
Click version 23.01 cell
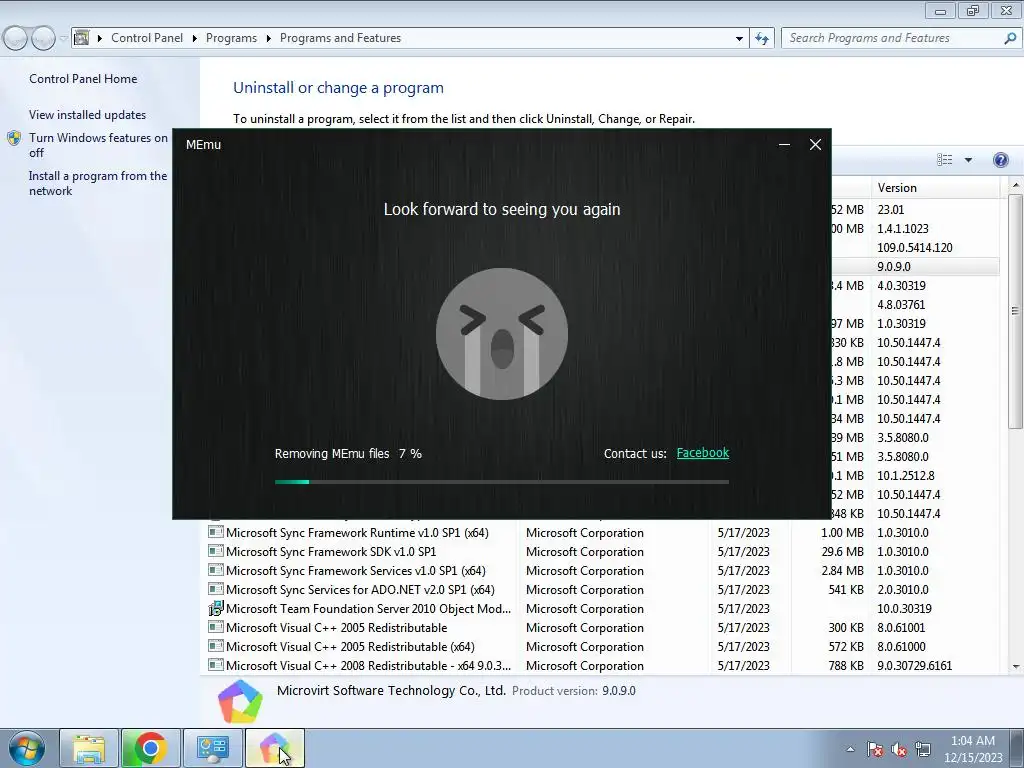(x=890, y=210)
